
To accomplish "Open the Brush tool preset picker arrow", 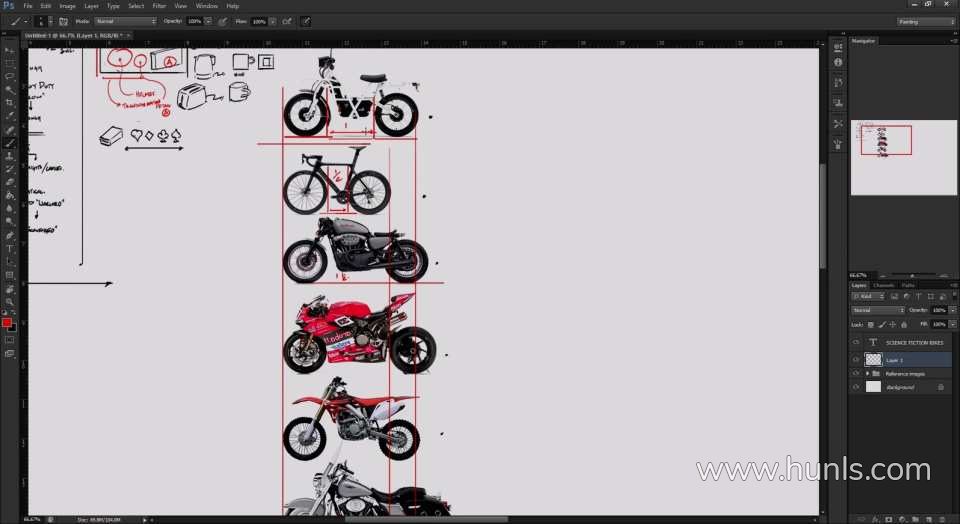I will [25, 21].
